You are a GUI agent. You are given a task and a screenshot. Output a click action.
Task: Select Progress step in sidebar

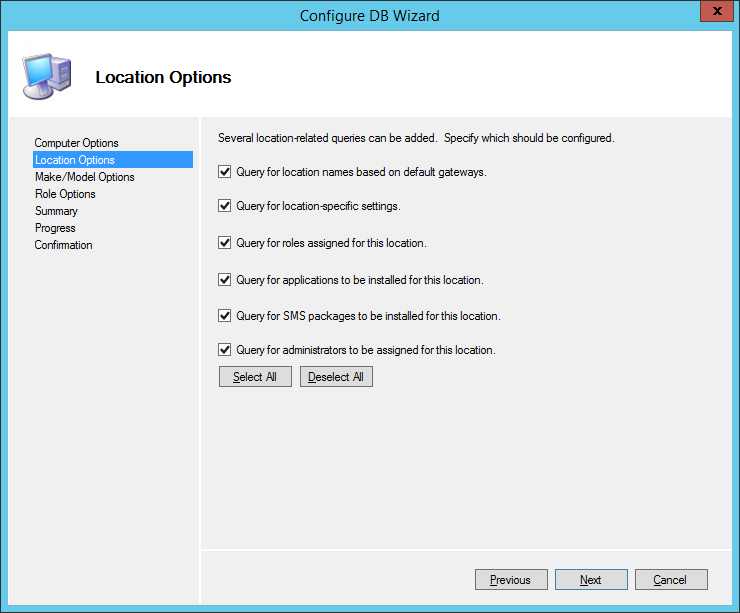tap(55, 228)
